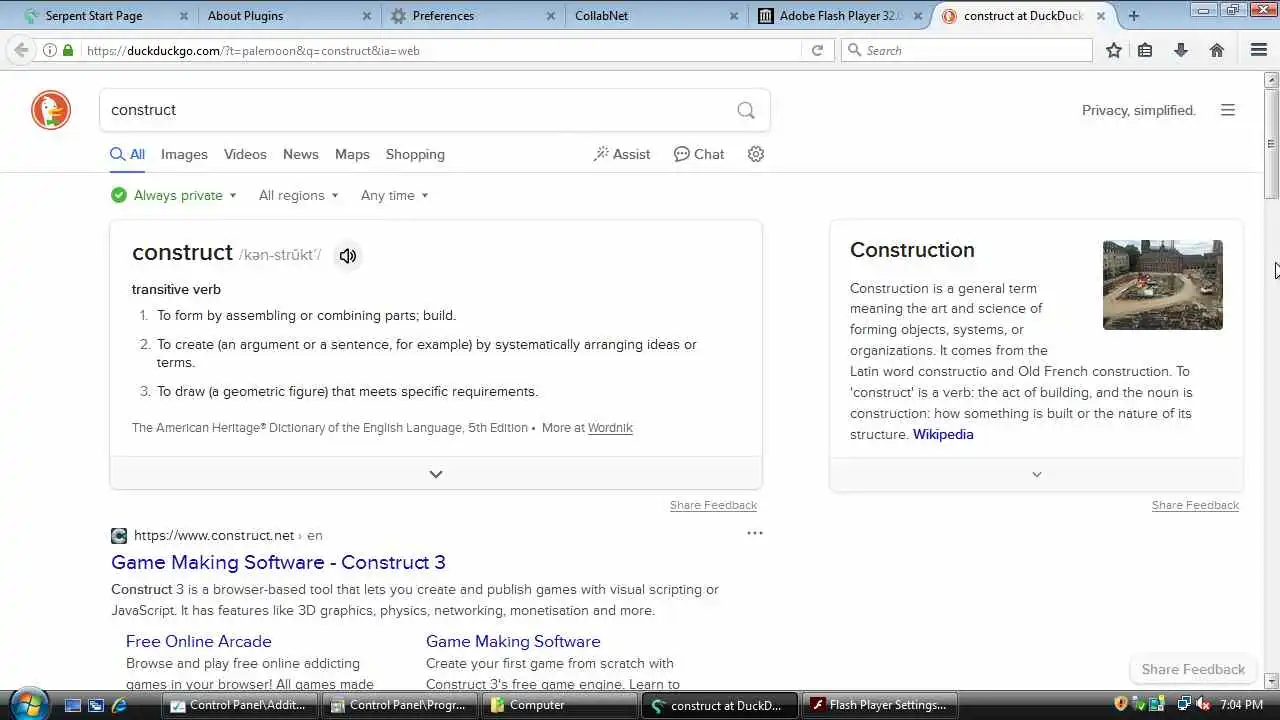Click the DuckDuckGo duck logo
The height and width of the screenshot is (720, 1280).
pyautogui.click(x=51, y=110)
